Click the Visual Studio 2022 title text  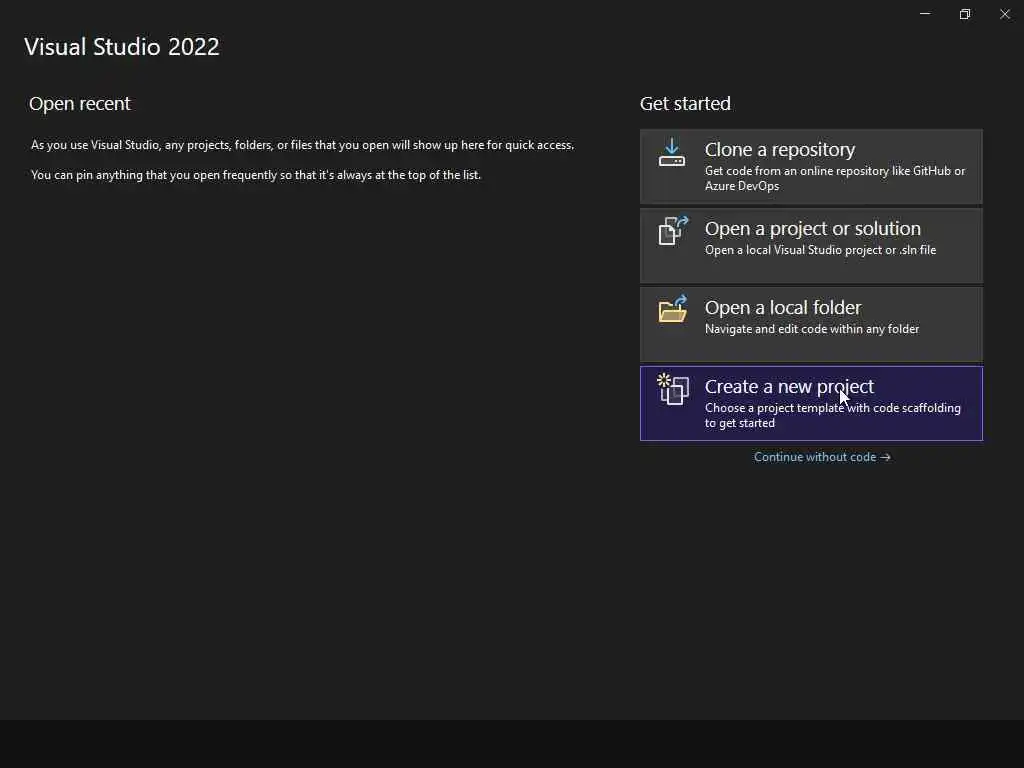(x=121, y=47)
